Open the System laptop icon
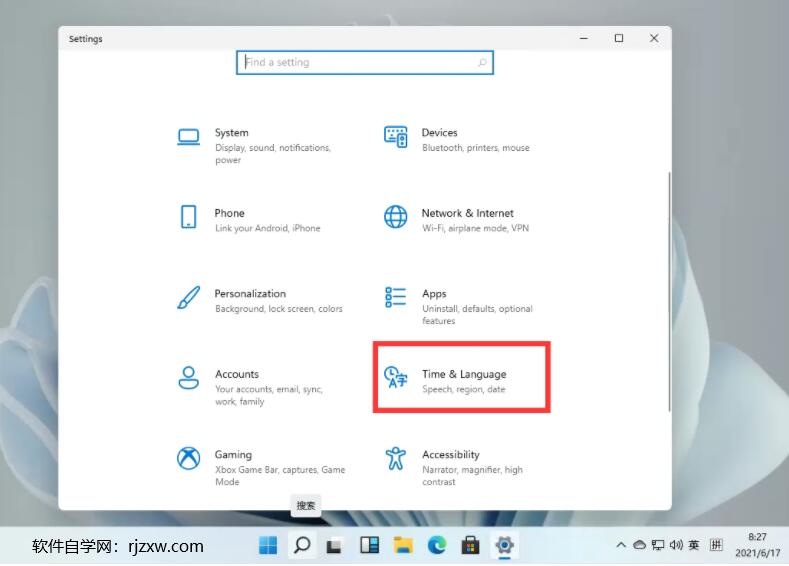 tap(189, 137)
